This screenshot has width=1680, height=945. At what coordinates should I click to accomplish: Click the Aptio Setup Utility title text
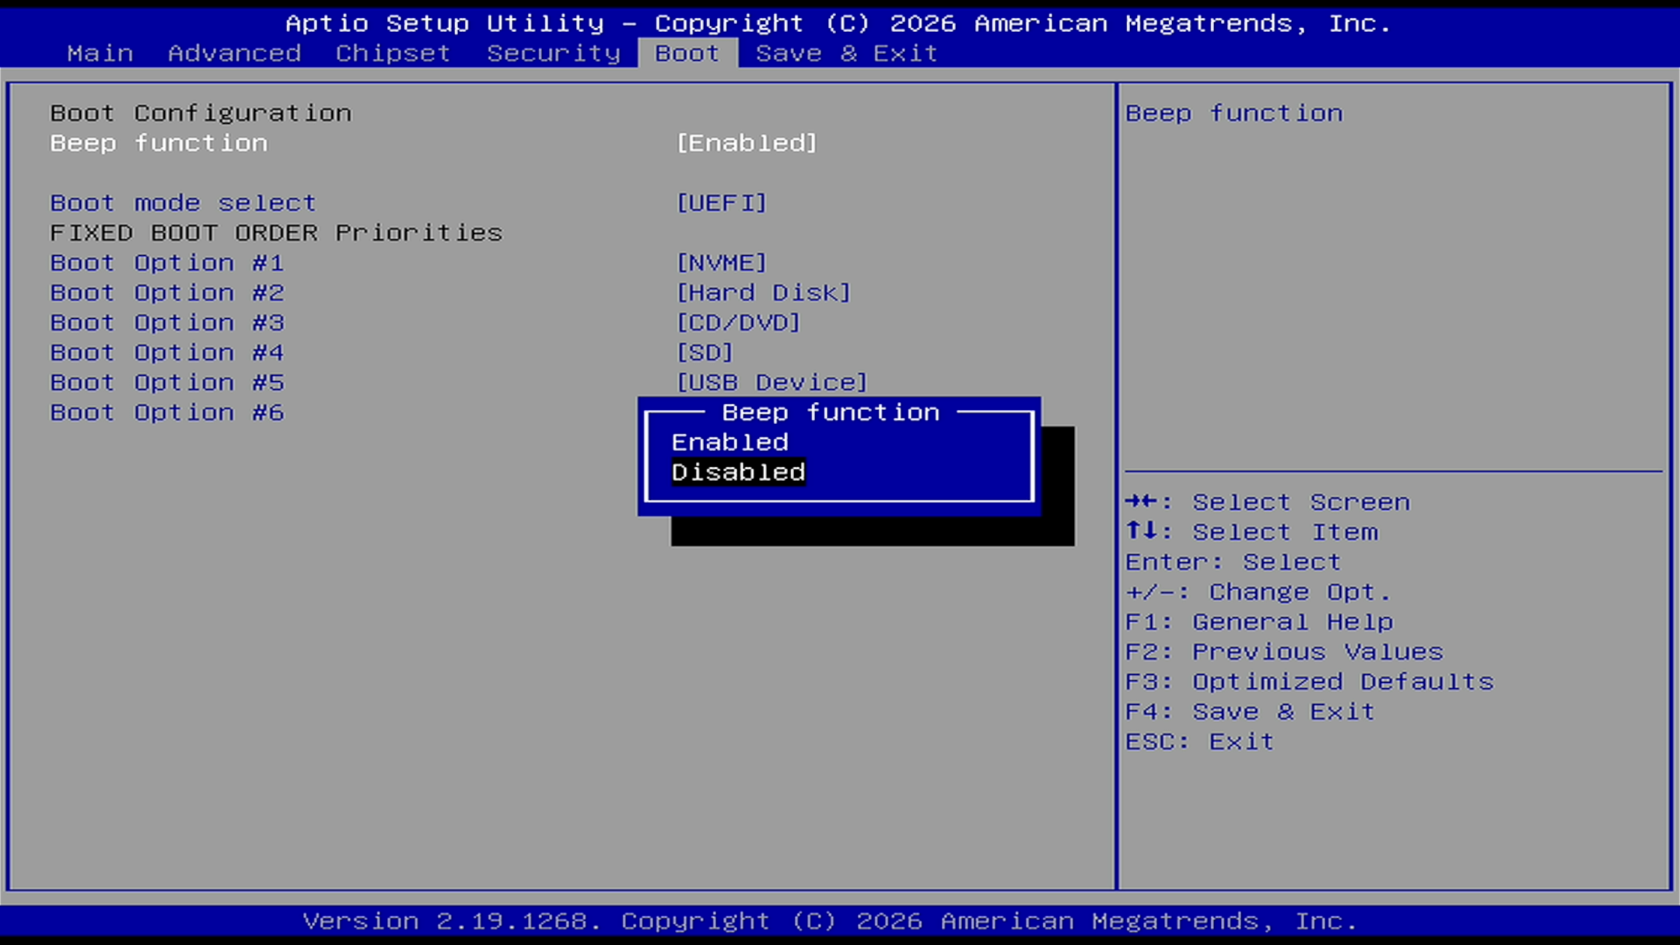(838, 23)
